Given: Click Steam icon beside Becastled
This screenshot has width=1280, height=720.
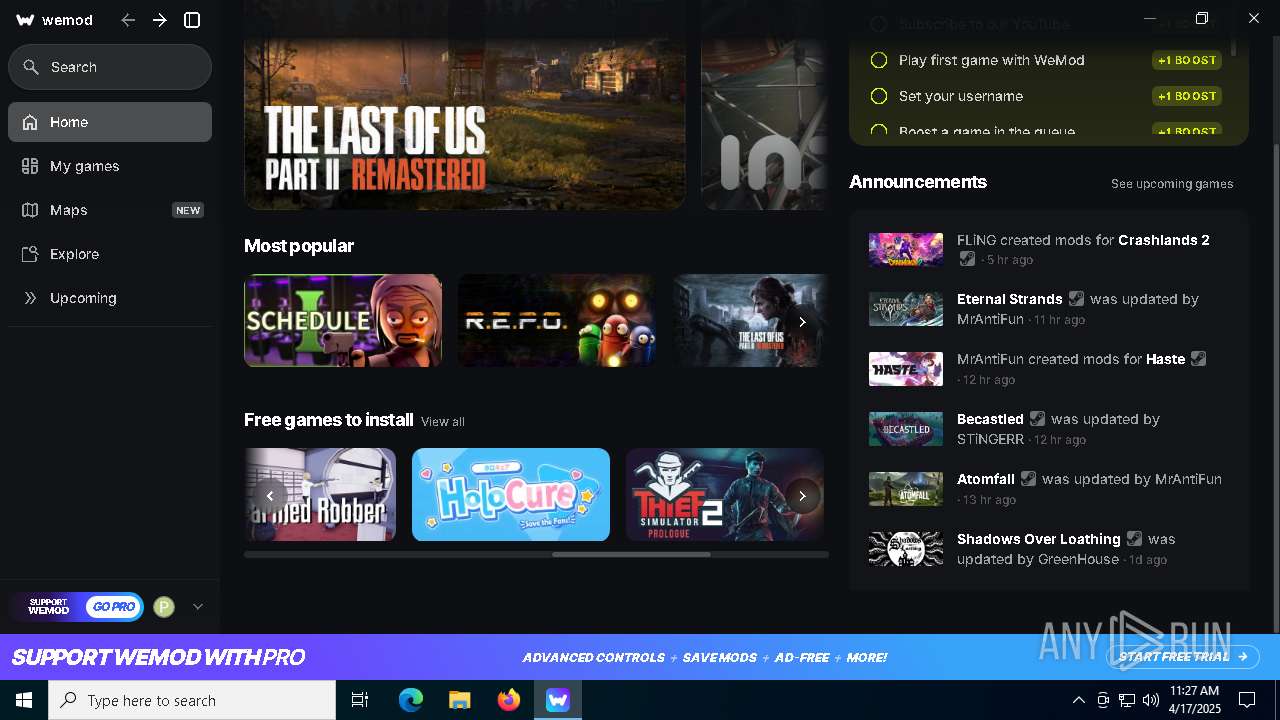Looking at the screenshot, I should [x=1038, y=419].
